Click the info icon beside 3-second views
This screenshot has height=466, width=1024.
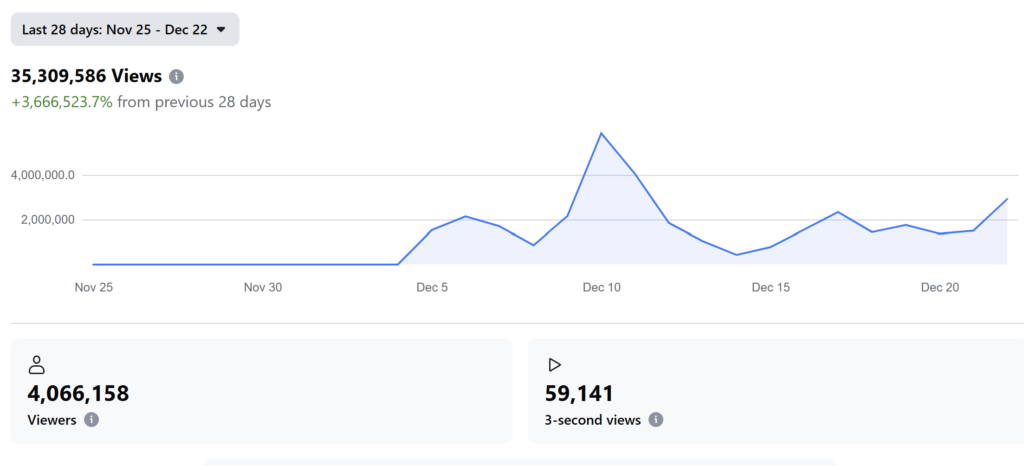click(x=655, y=420)
